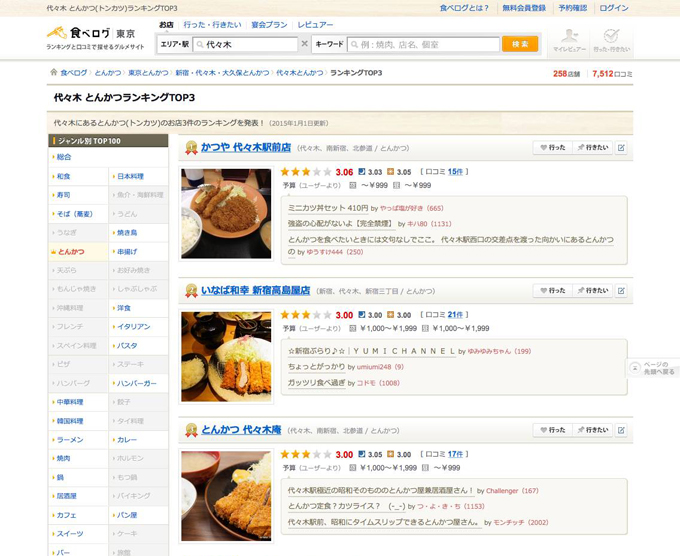Click the Tabelog logo
This screenshot has height=556, width=680.
click(x=78, y=32)
